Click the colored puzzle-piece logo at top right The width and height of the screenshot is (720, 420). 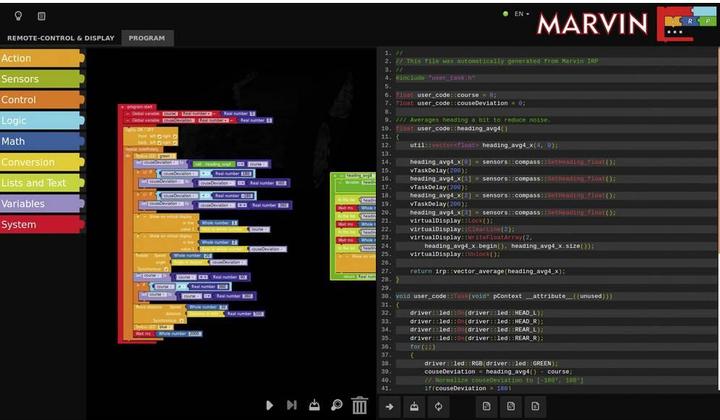686,24
